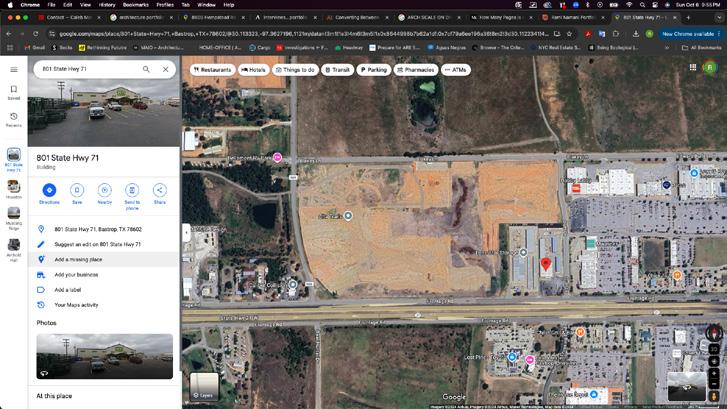Show more bookmarks with the chevron

click(667, 48)
